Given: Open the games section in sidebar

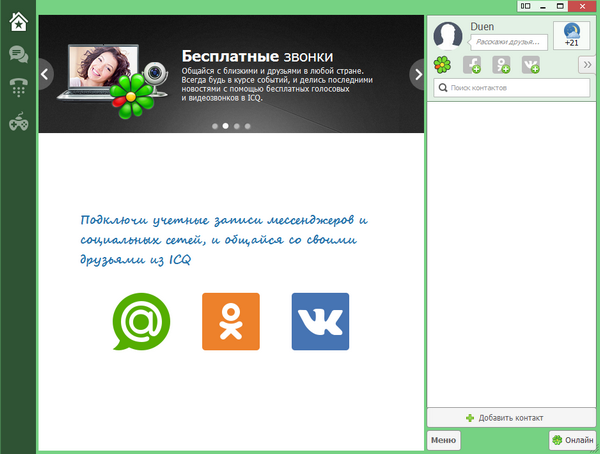Looking at the screenshot, I should click(18, 124).
